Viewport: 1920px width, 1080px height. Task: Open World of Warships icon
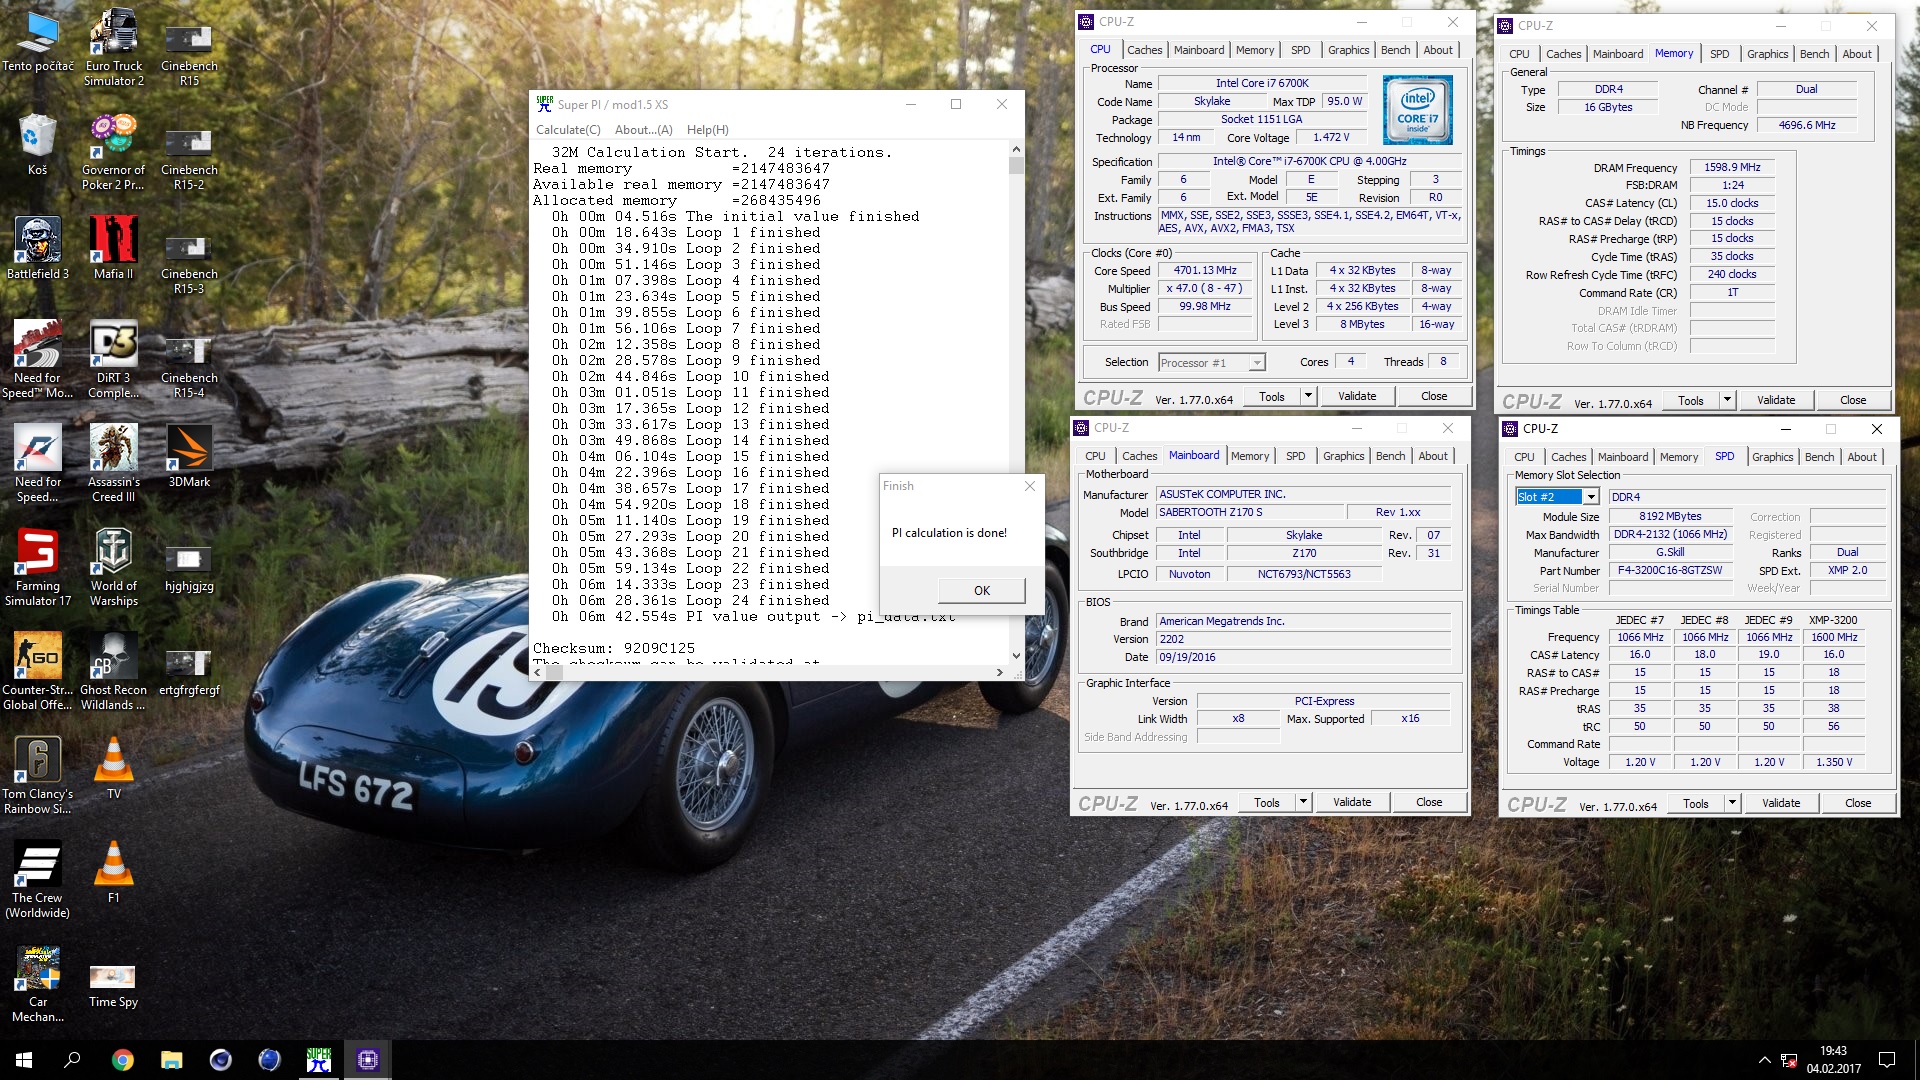coord(113,567)
